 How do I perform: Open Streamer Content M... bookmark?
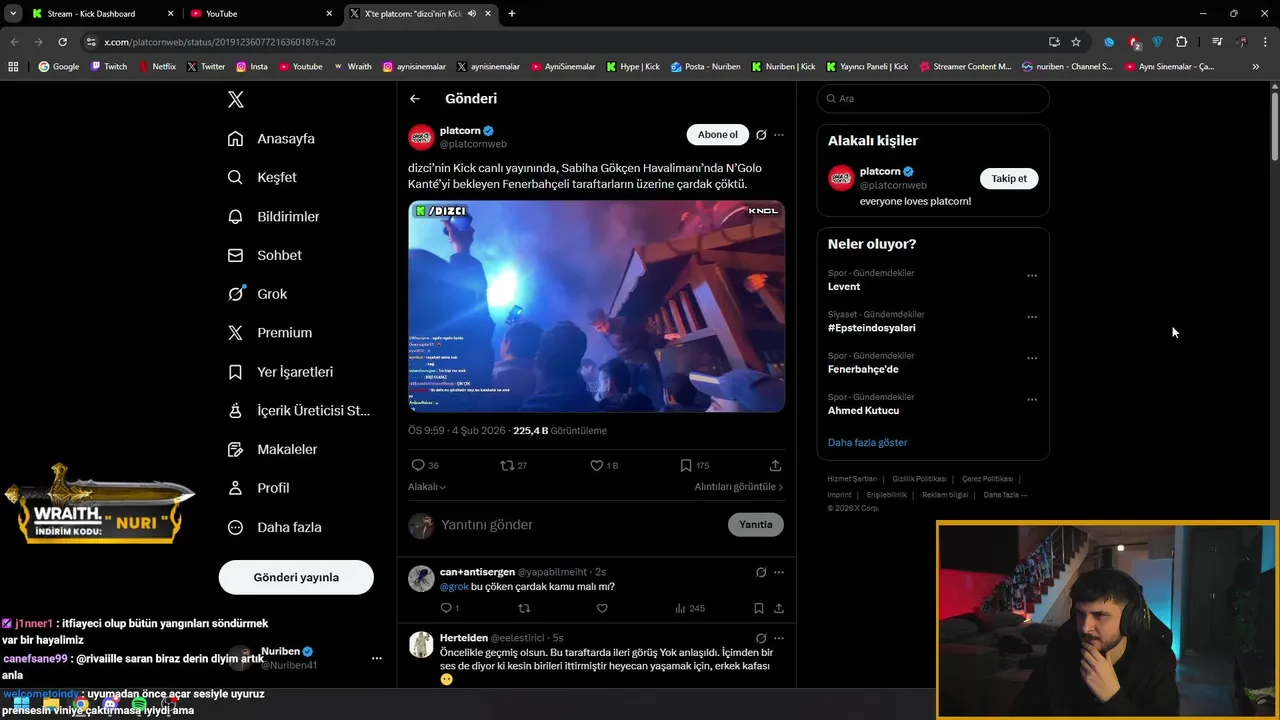(965, 67)
